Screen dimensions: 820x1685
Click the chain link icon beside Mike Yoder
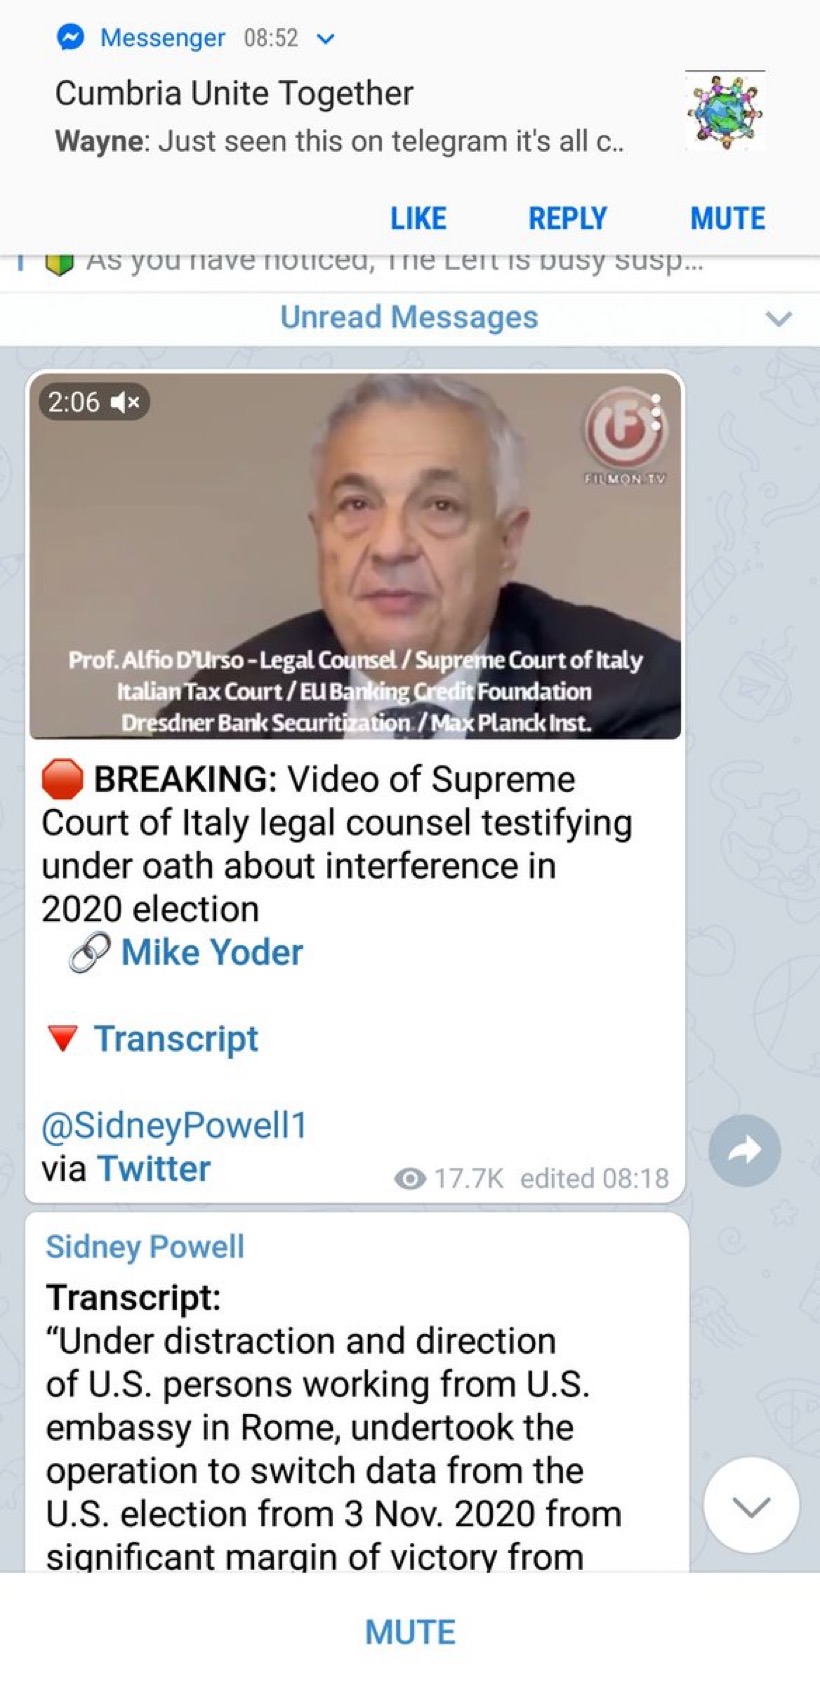pyautogui.click(x=89, y=954)
